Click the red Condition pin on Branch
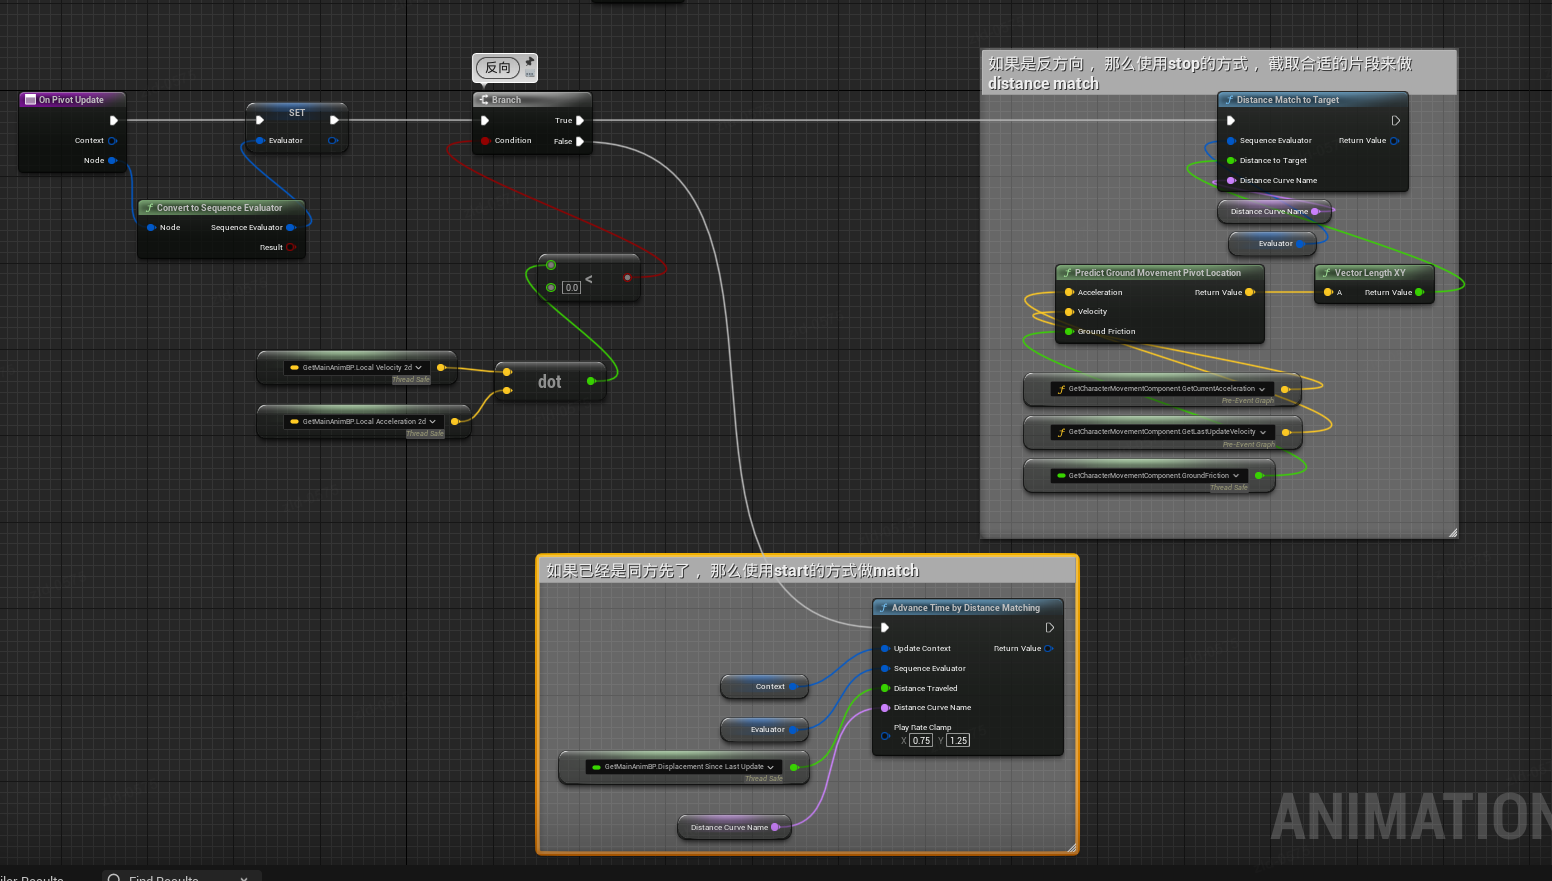Viewport: 1552px width, 881px height. pos(486,141)
